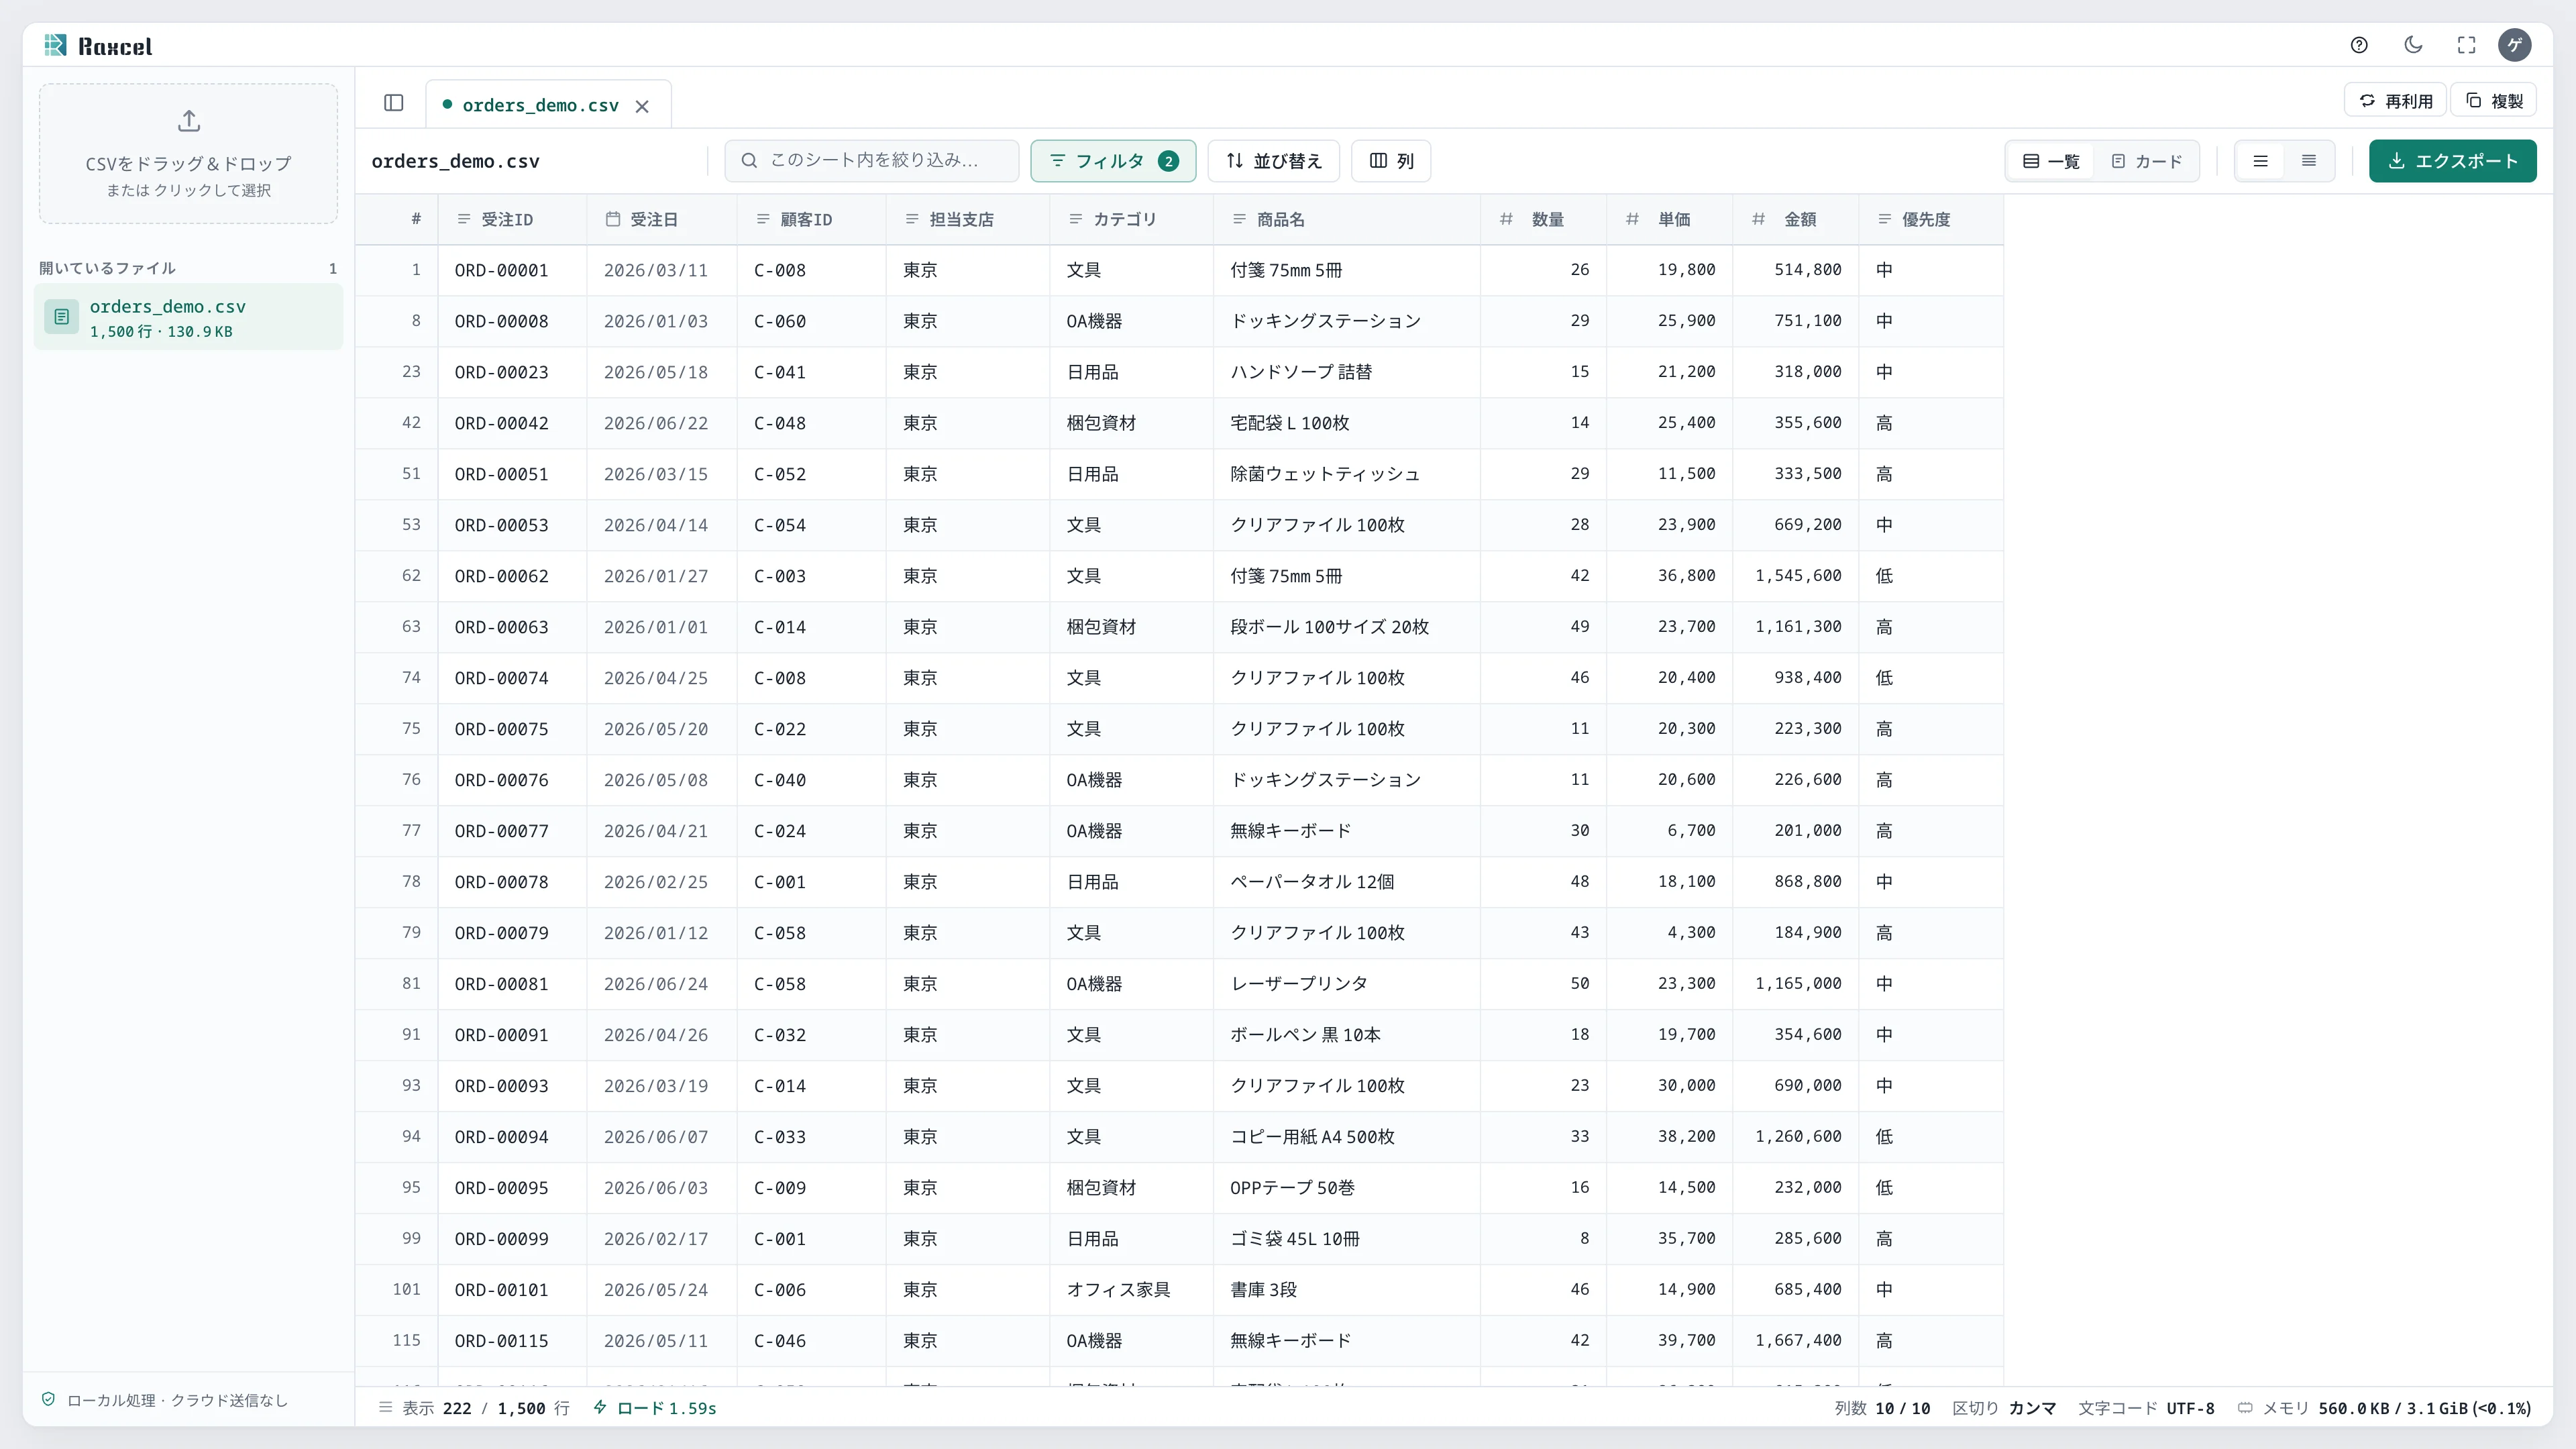The height and width of the screenshot is (1449, 2576).
Task: Click the 複製 button
Action: coord(2493,101)
